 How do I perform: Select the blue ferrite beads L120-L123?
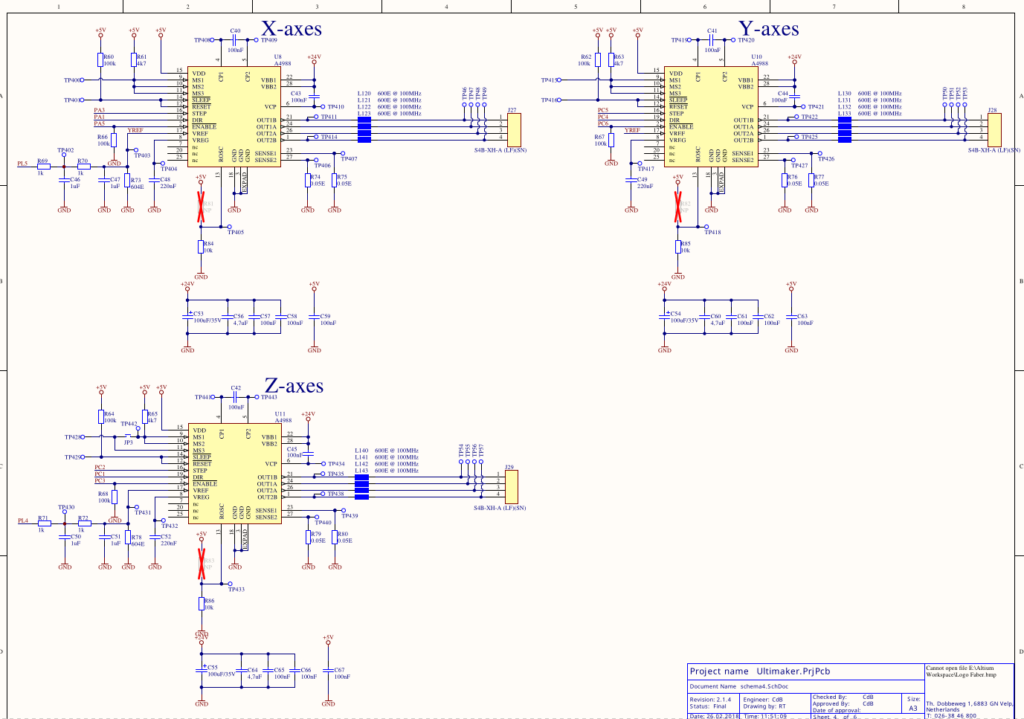coord(364,129)
